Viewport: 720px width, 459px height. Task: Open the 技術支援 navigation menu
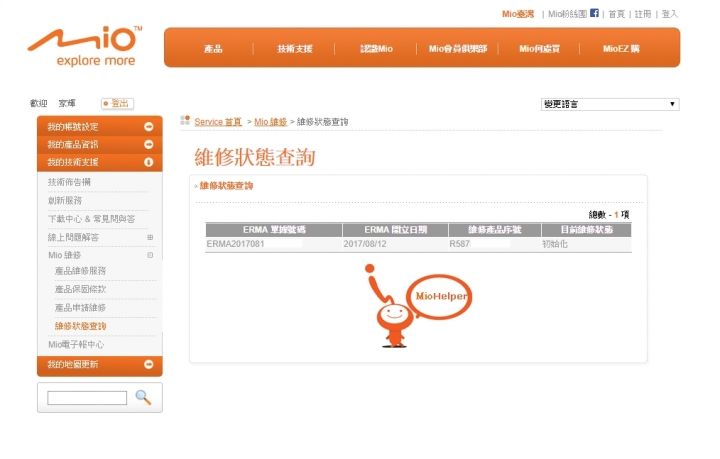tap(295, 49)
